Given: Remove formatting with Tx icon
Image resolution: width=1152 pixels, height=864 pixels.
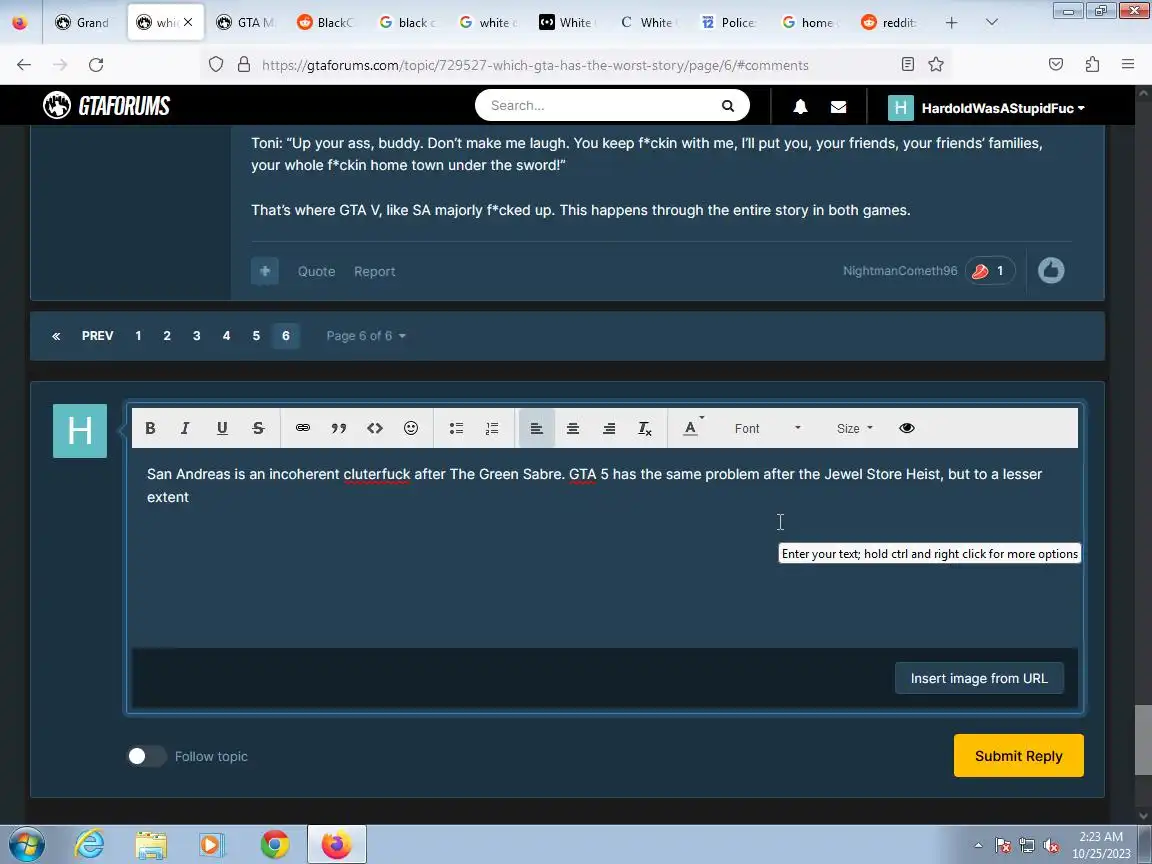Looking at the screenshot, I should point(645,428).
